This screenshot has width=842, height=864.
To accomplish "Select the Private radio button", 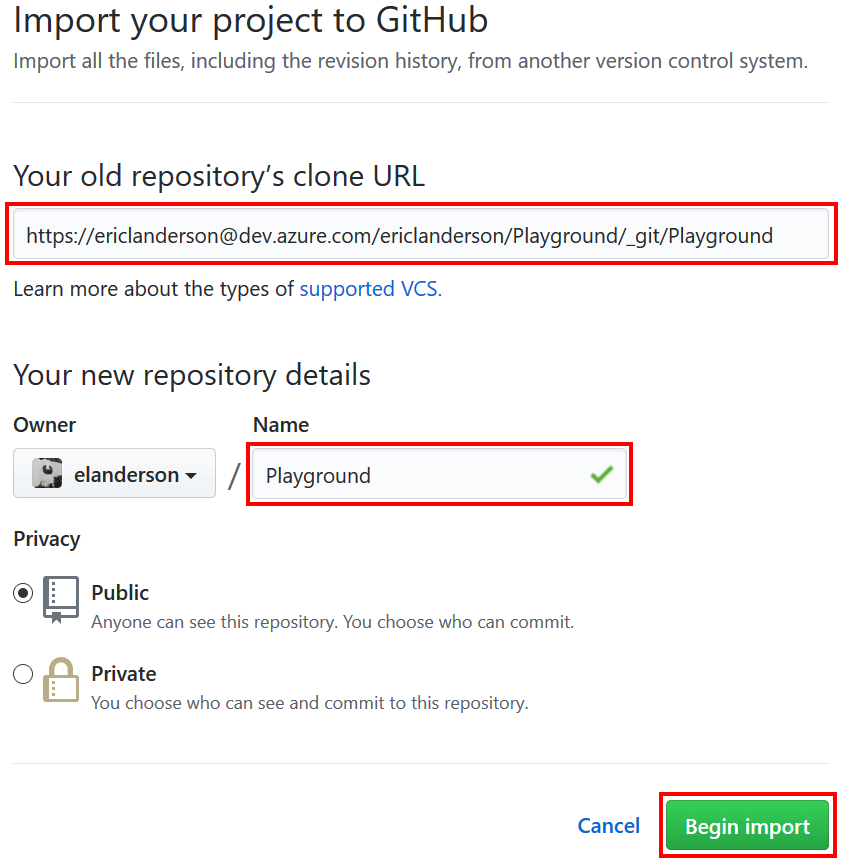I will click(23, 674).
